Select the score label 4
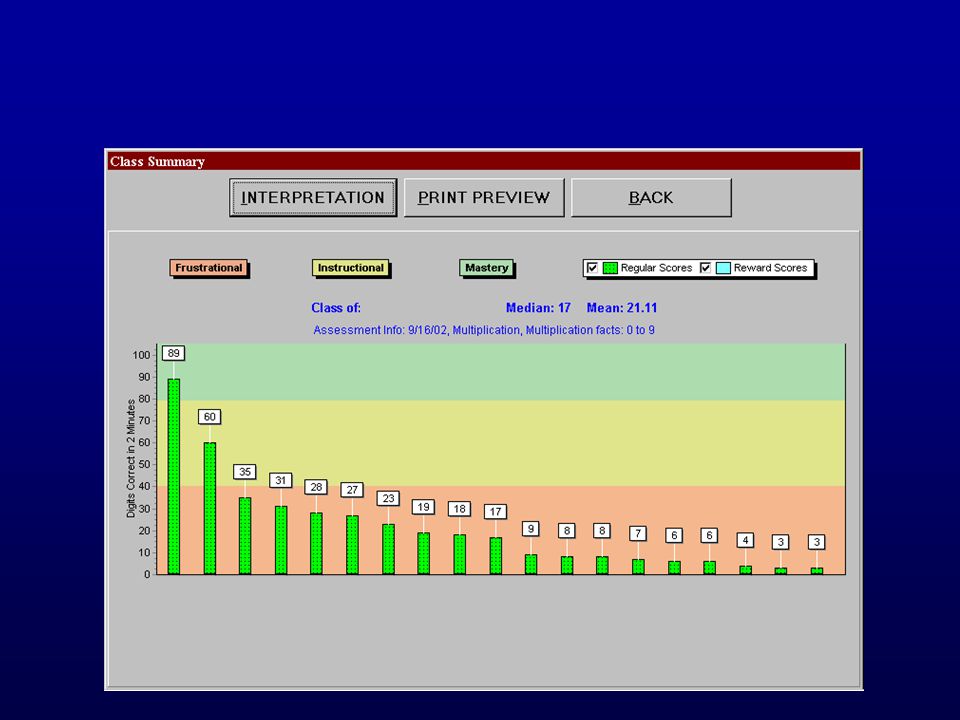The image size is (960, 720). pyautogui.click(x=745, y=540)
